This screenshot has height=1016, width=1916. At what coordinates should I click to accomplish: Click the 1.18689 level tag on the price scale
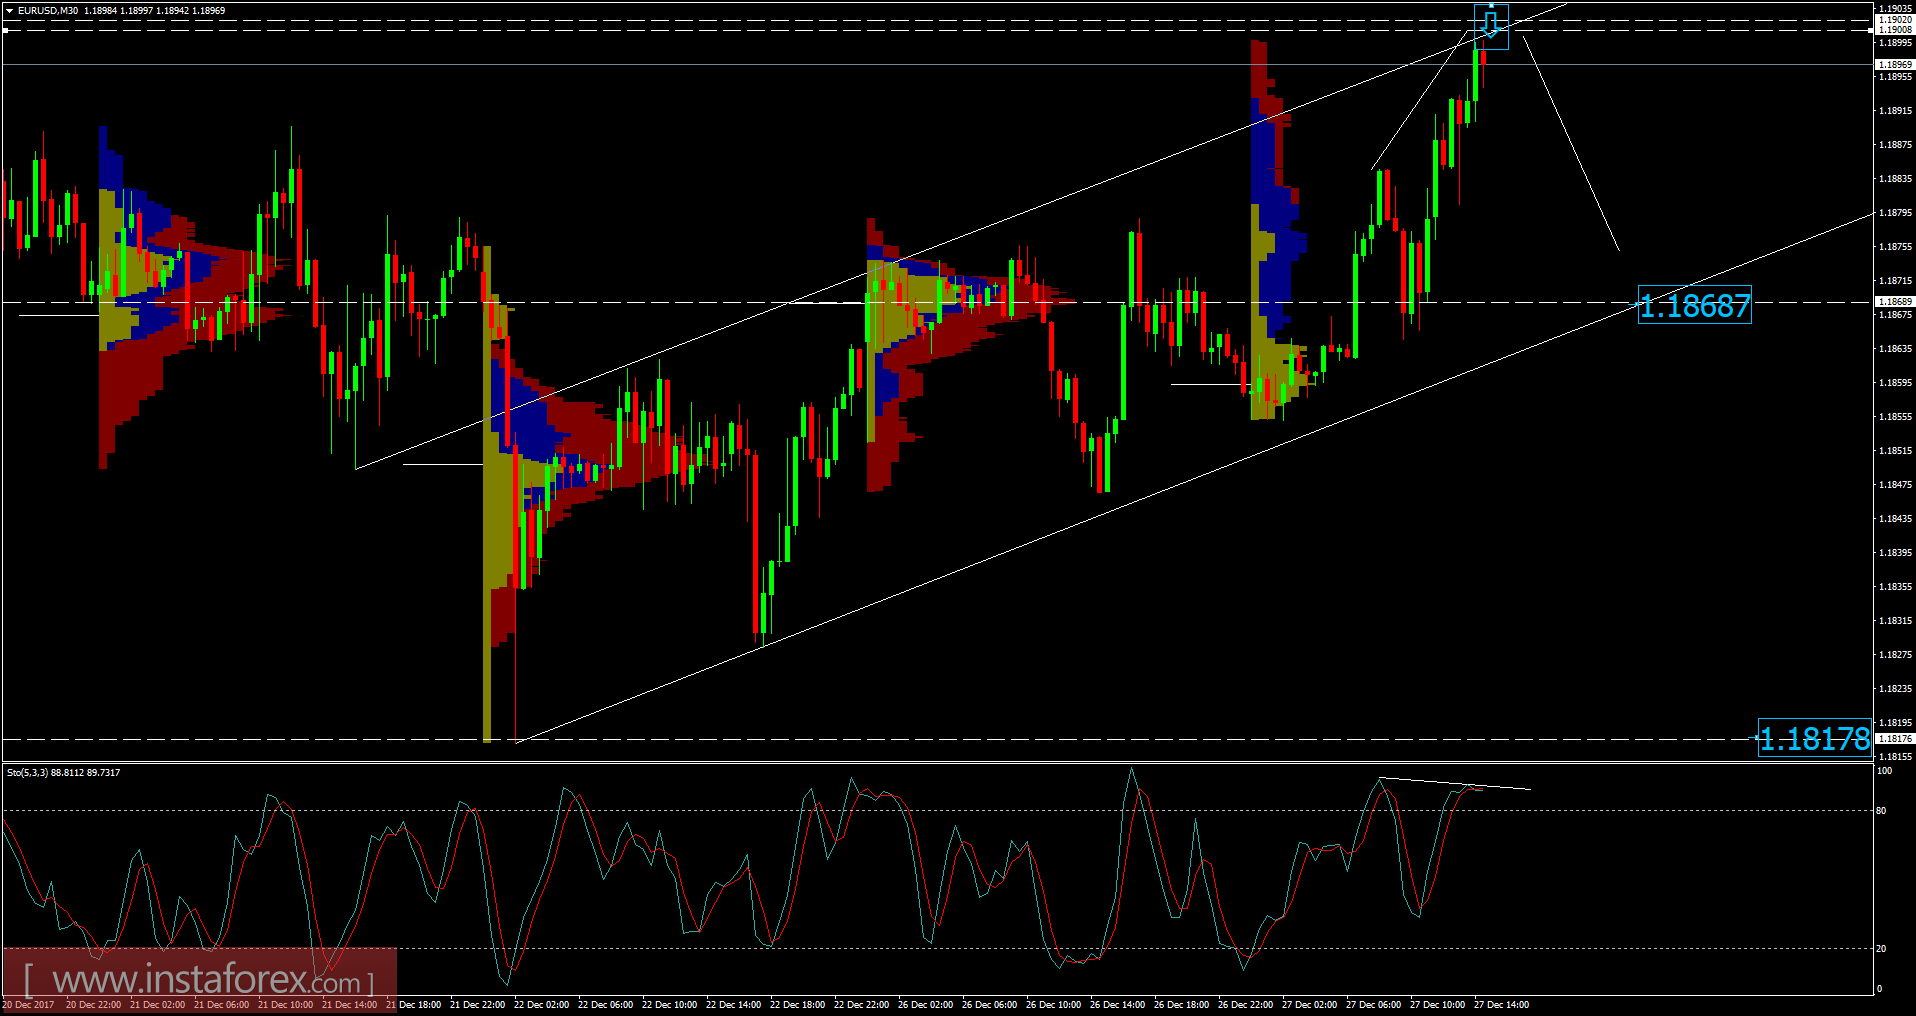click(1895, 301)
